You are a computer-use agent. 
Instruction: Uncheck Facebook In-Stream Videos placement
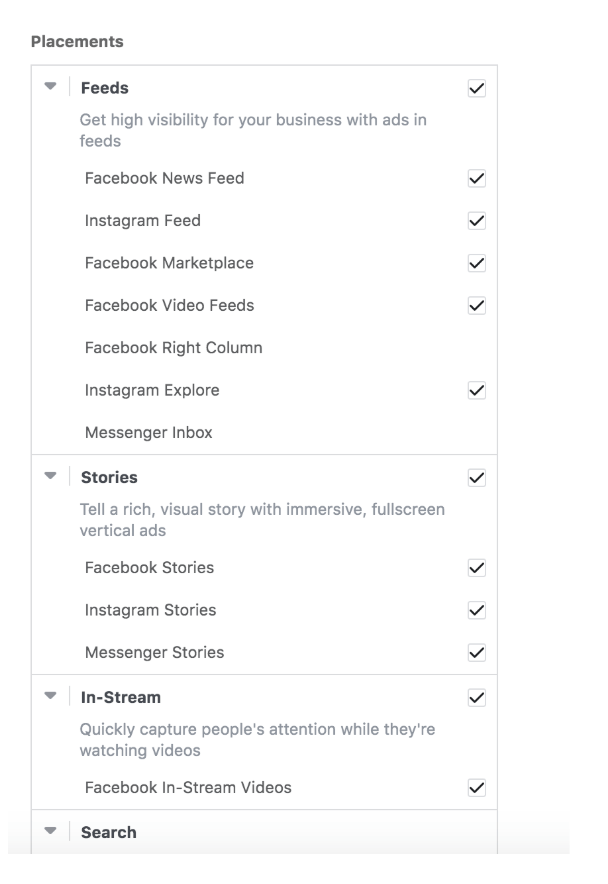[476, 788]
